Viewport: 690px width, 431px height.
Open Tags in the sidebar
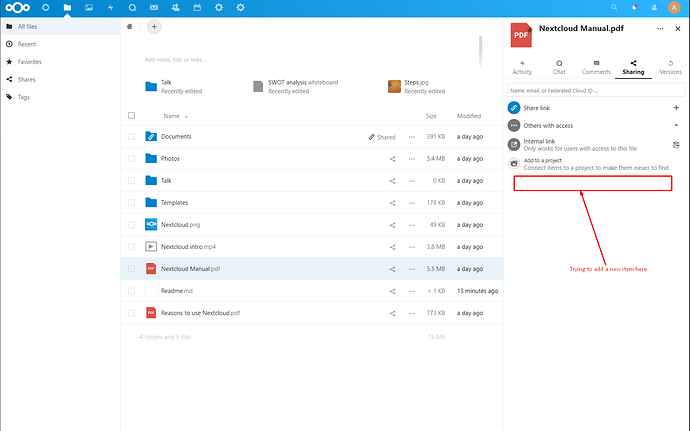pos(60,97)
